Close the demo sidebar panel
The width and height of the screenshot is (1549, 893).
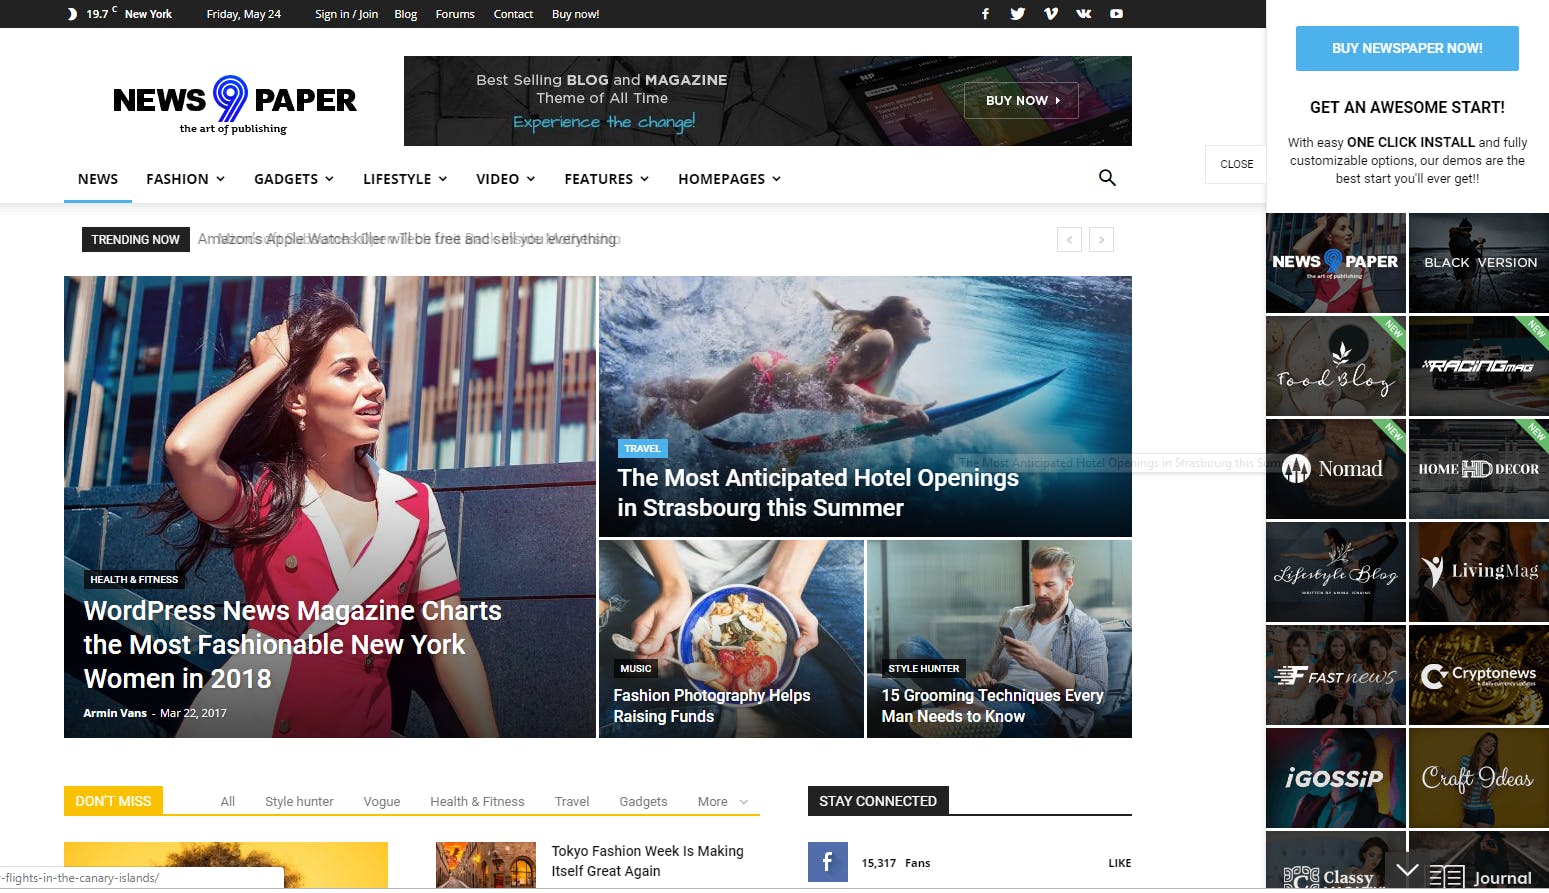tap(1236, 164)
